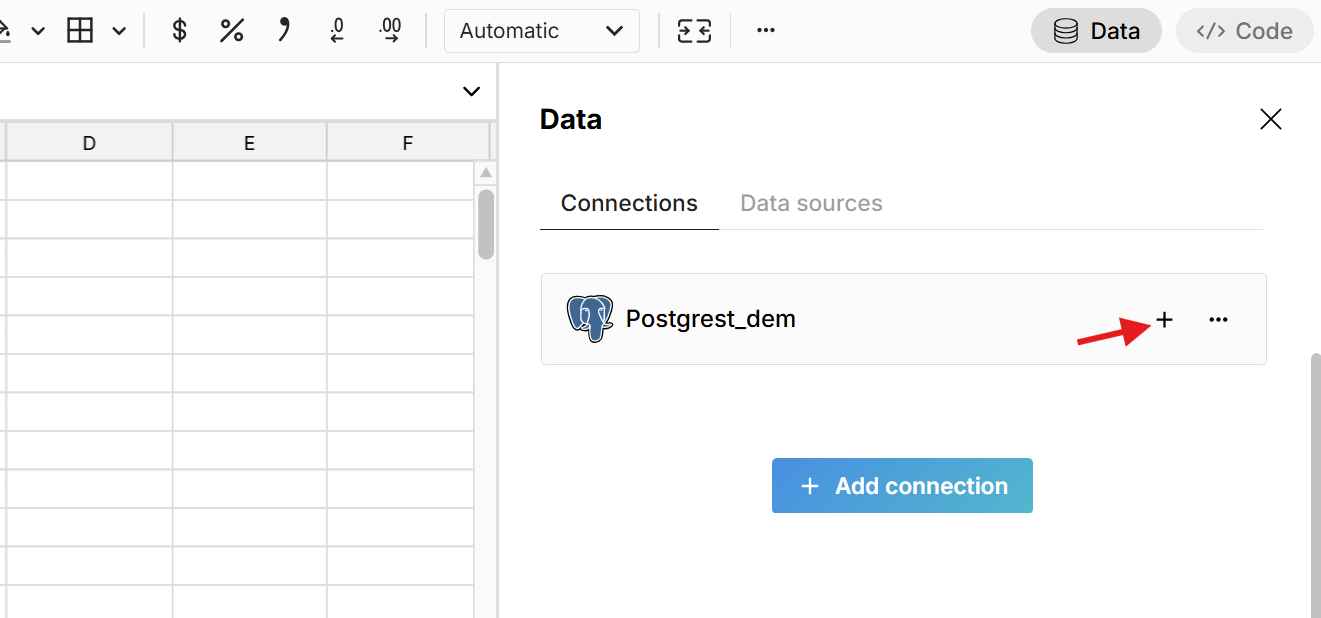The image size is (1321, 618).
Task: Click the Add connection button
Action: (902, 486)
